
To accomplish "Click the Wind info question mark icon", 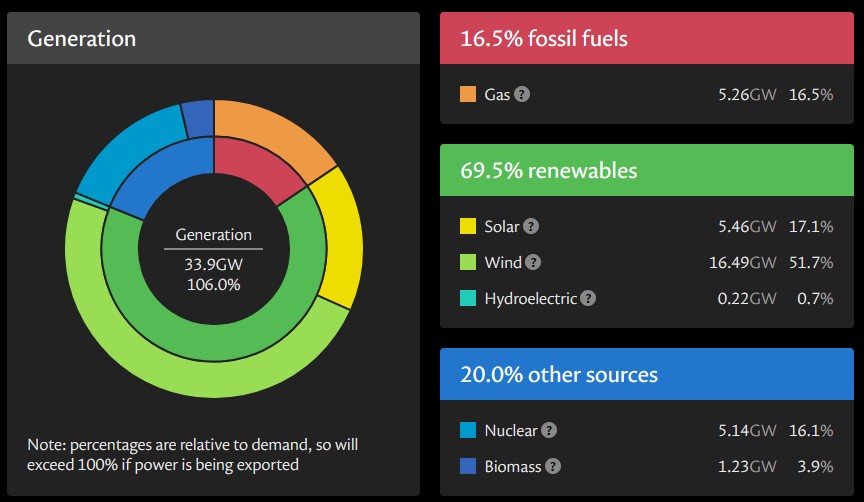I will pyautogui.click(x=533, y=262).
